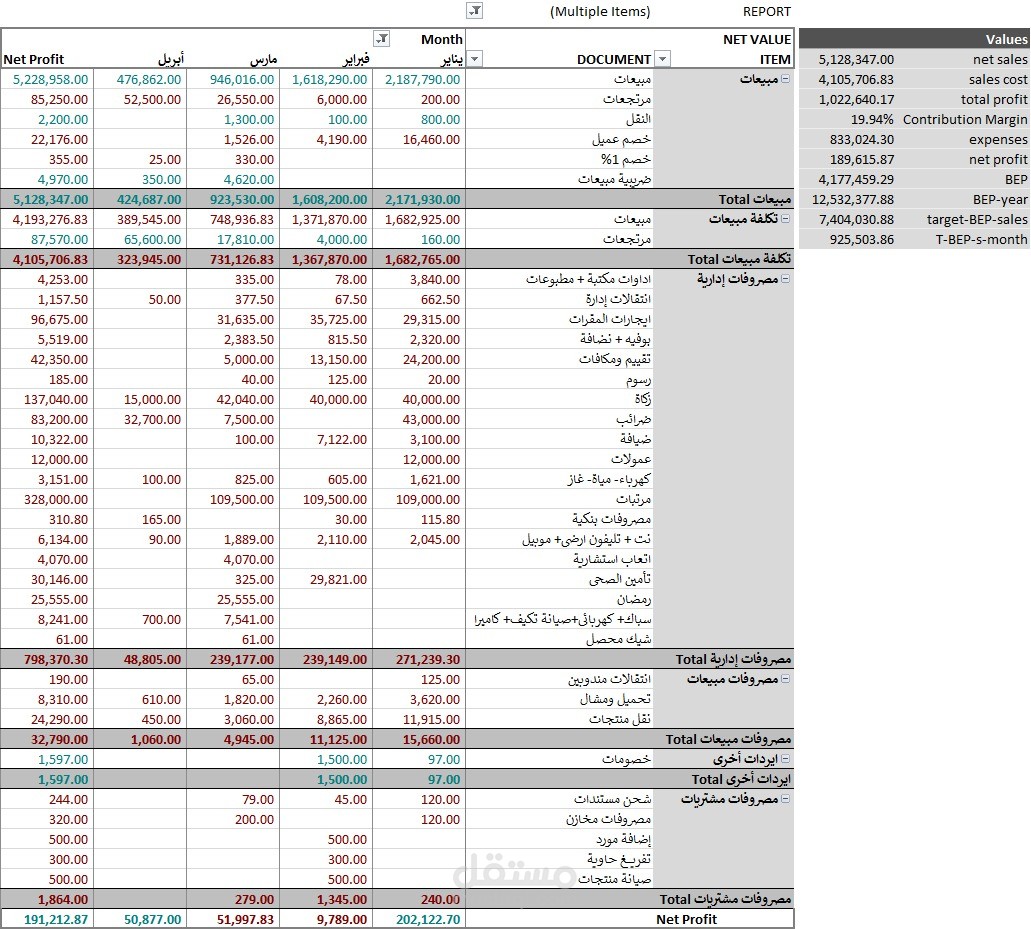The height and width of the screenshot is (929, 1031).
Task: Collapse the مصروفات إدارية item group
Action: [785, 279]
